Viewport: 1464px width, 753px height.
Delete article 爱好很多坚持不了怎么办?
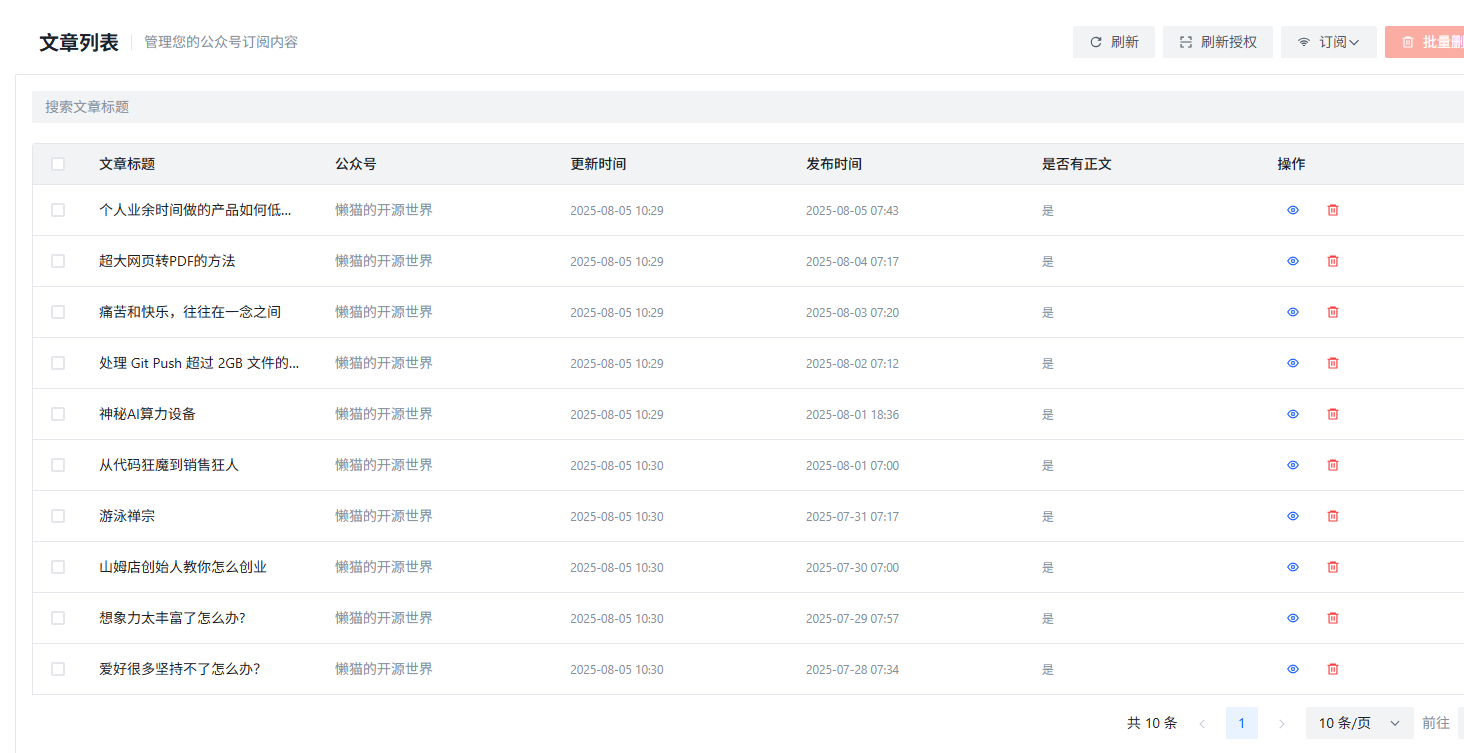(x=1333, y=669)
